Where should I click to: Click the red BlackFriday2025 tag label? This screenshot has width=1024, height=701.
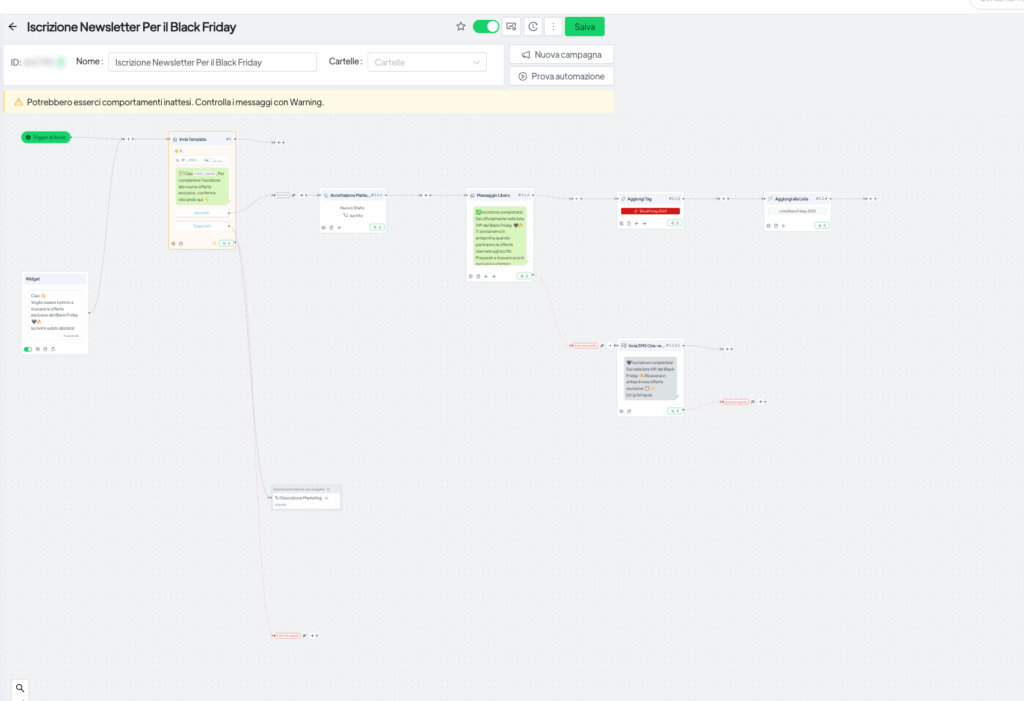(650, 211)
